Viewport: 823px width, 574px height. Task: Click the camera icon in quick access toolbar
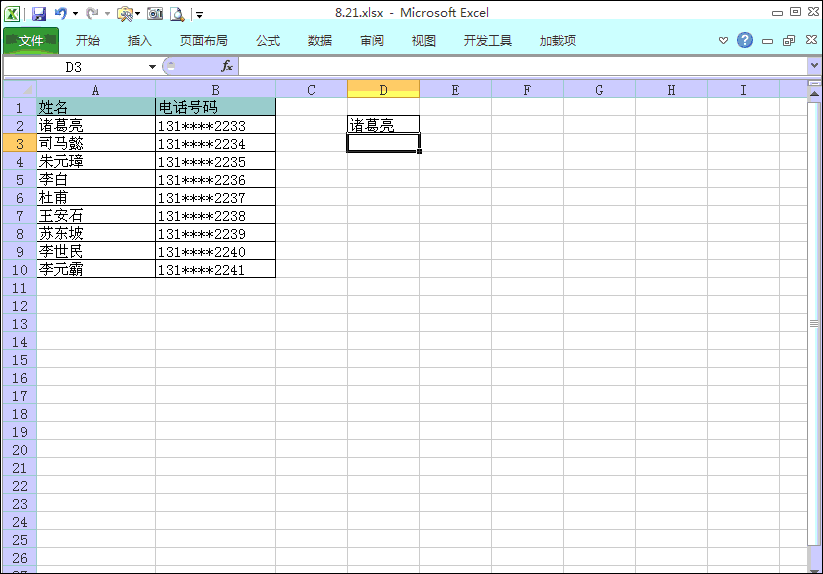pyautogui.click(x=155, y=14)
